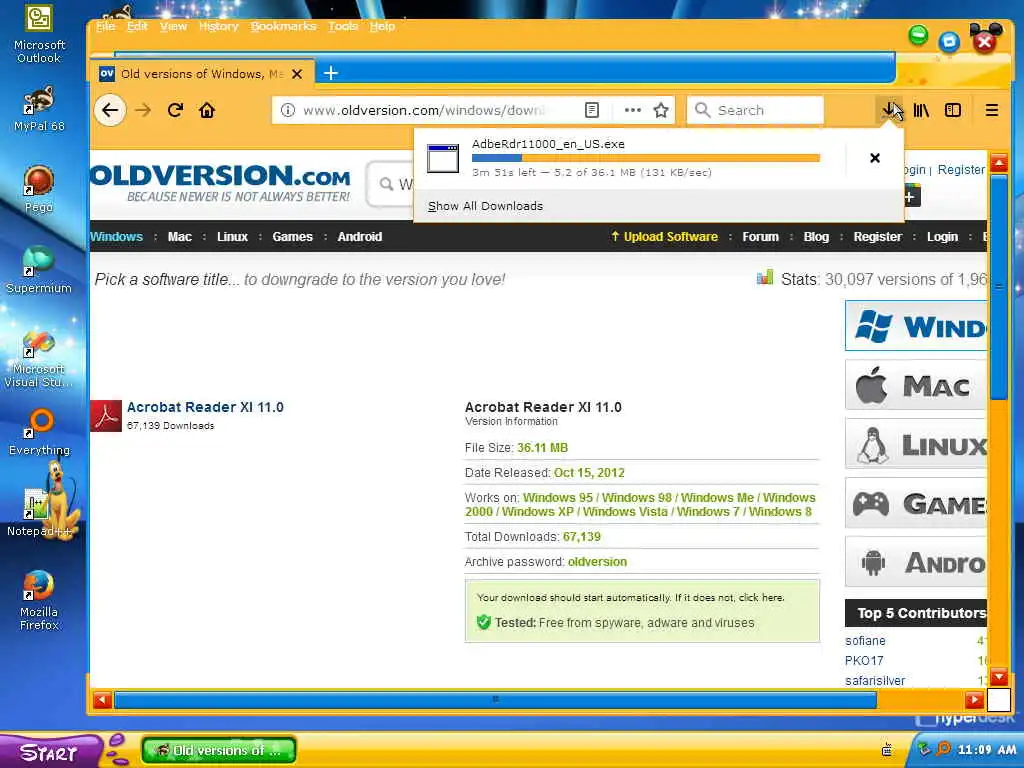1024x768 pixels.
Task: Open page actions three-dot menu
Action: coord(632,110)
